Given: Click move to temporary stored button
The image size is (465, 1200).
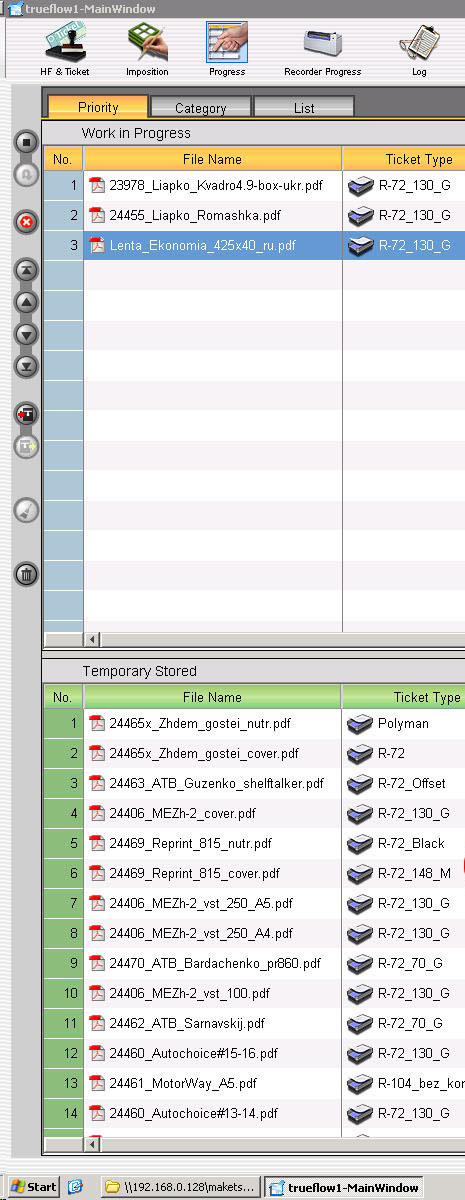Looking at the screenshot, I should [27, 414].
